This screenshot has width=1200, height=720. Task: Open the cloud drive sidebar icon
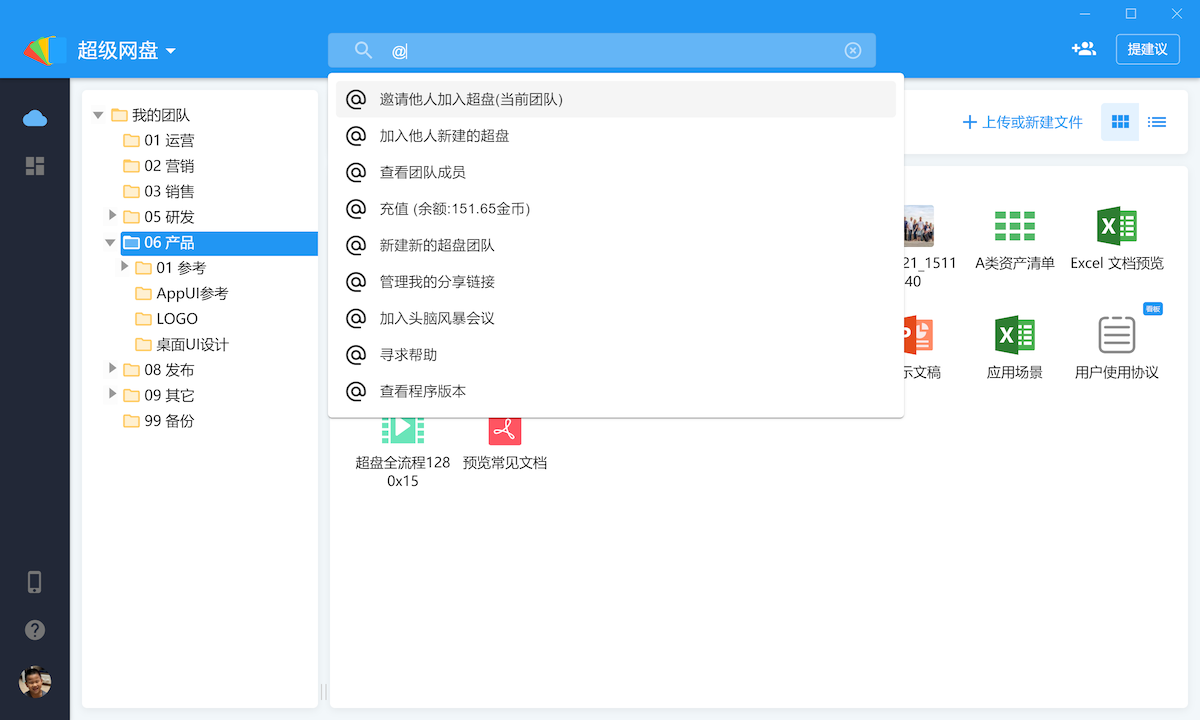pos(35,119)
